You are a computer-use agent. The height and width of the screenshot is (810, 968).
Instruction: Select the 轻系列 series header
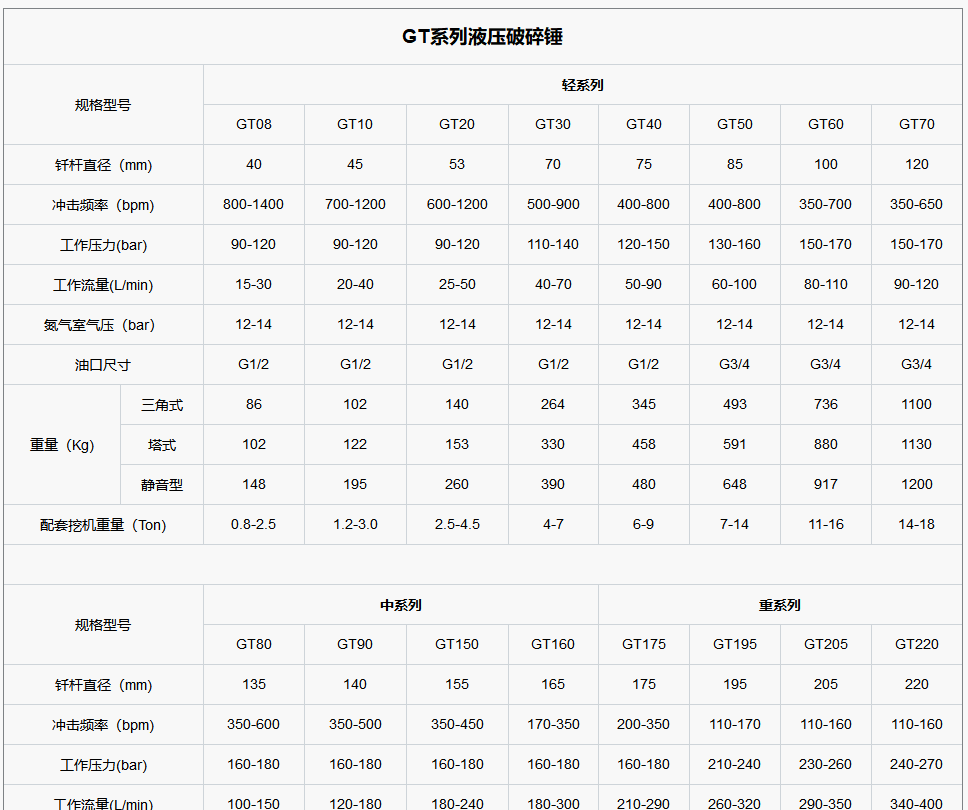point(584,85)
